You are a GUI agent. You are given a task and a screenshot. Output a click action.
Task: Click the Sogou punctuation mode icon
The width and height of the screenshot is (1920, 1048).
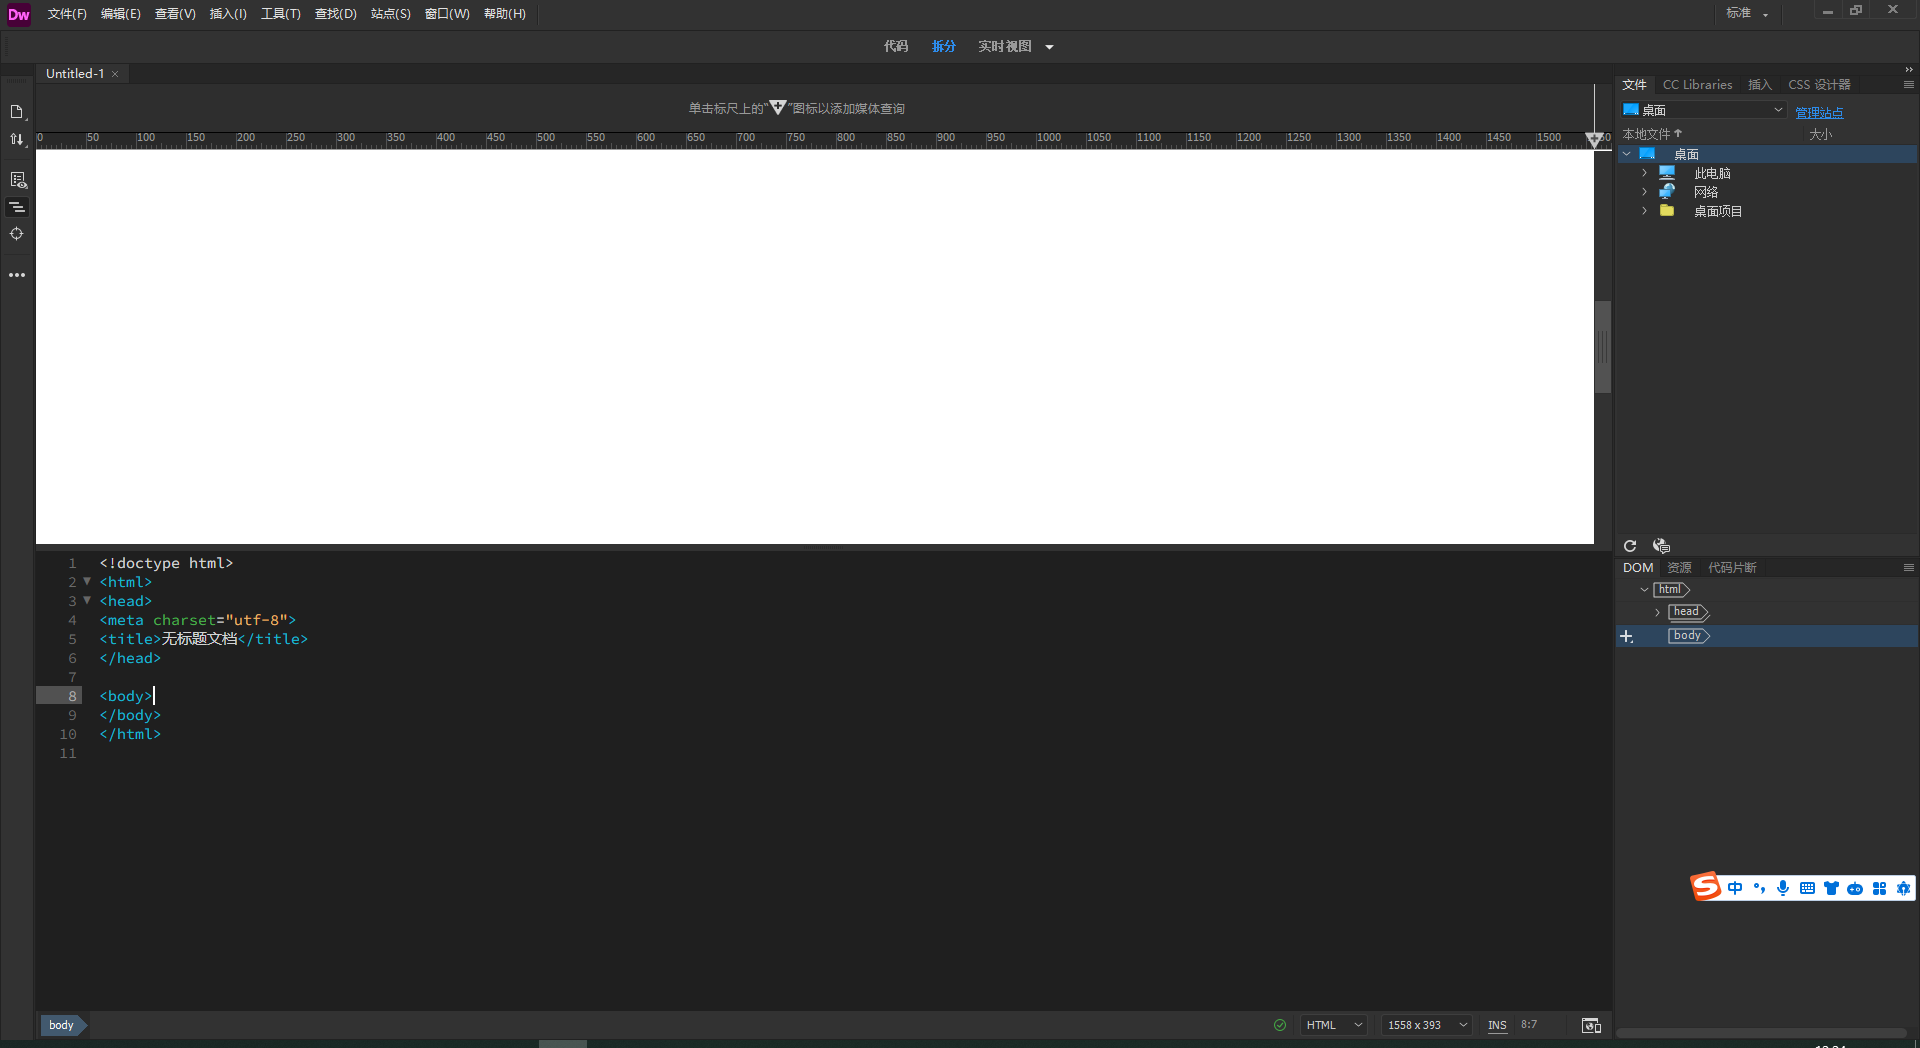1759,888
